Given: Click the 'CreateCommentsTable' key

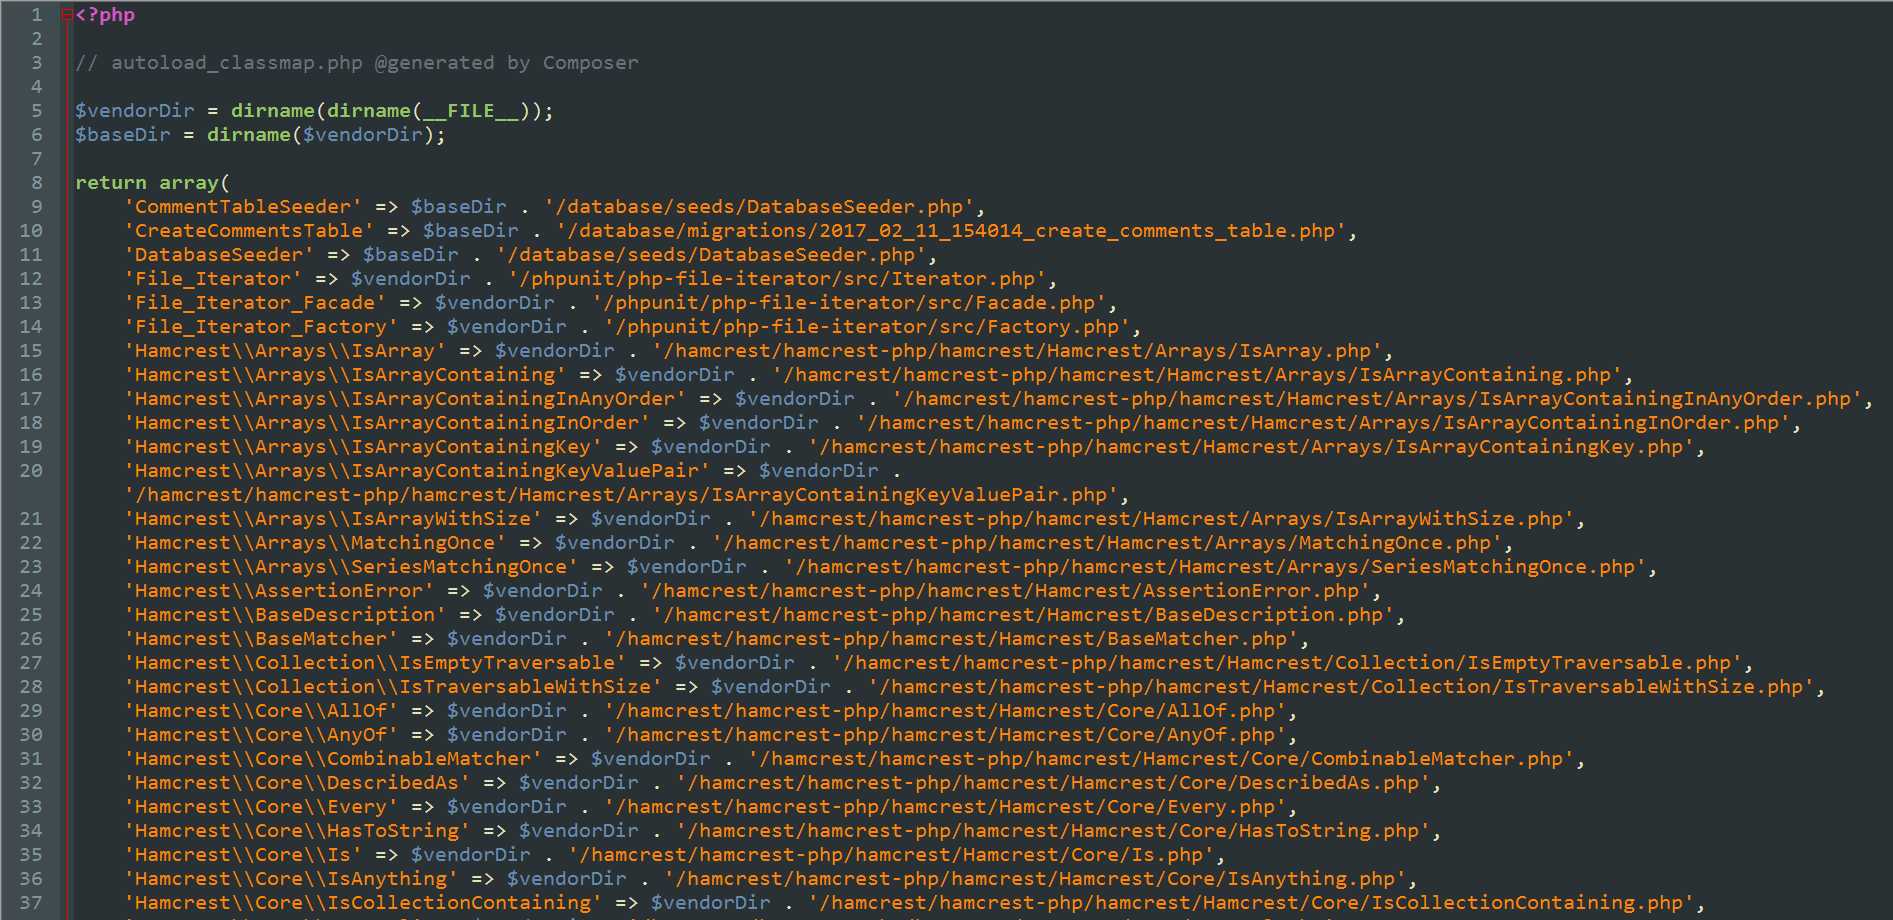Looking at the screenshot, I should click(x=249, y=231).
